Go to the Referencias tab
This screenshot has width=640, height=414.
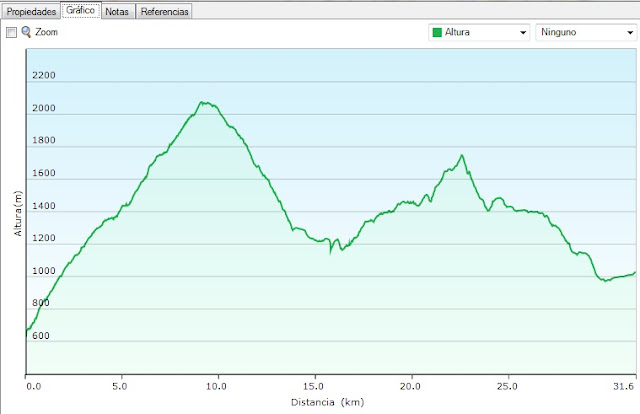164,11
